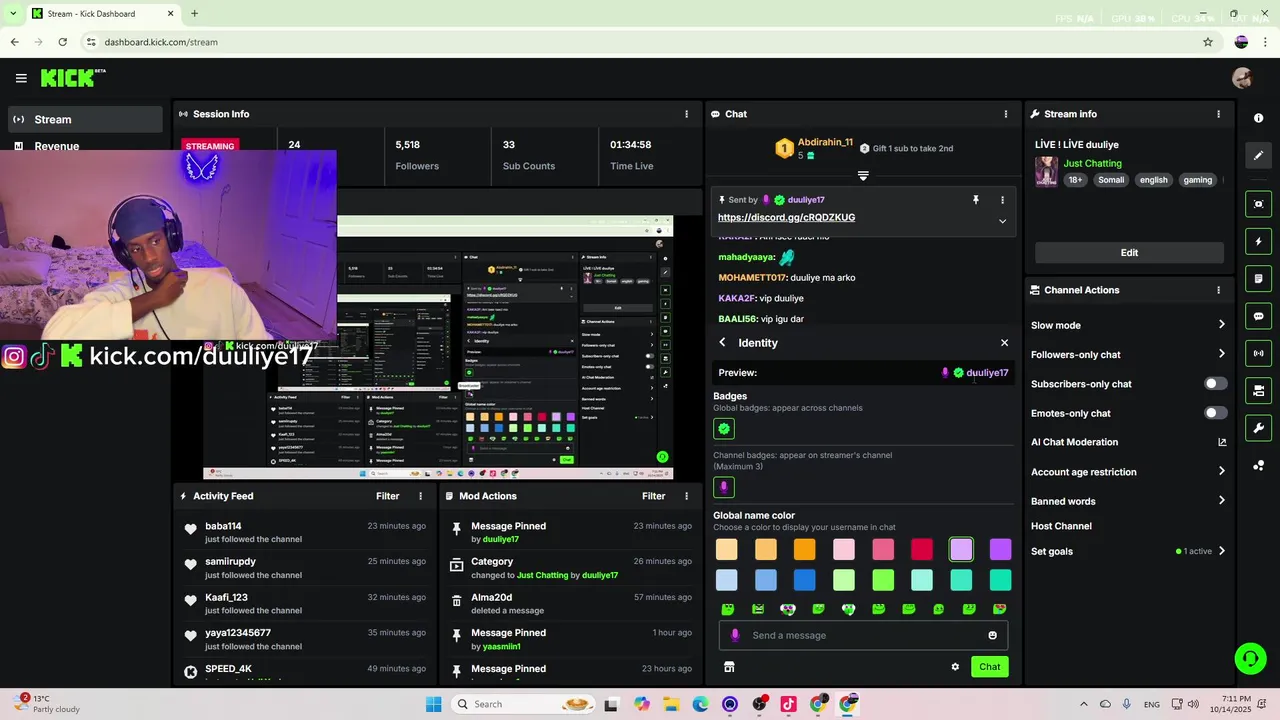Screen dimensions: 1280x720
Task: Expand Account age restriction settings
Action: pos(1221,471)
